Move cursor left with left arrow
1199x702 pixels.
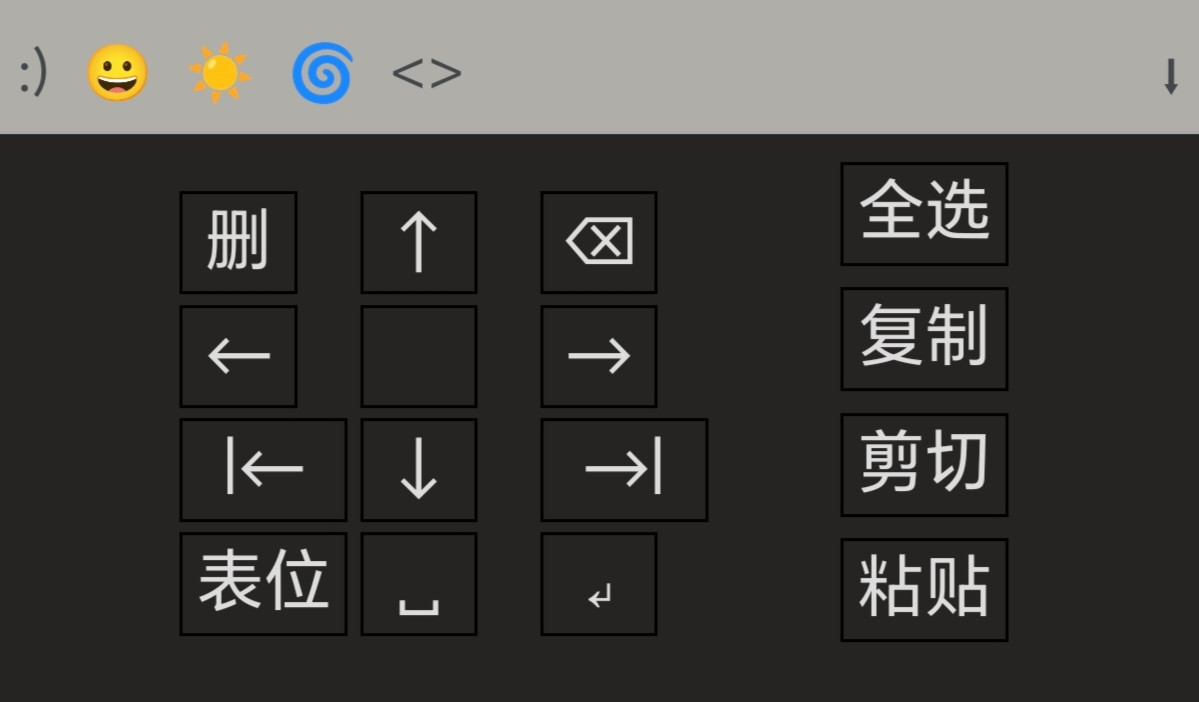click(238, 356)
